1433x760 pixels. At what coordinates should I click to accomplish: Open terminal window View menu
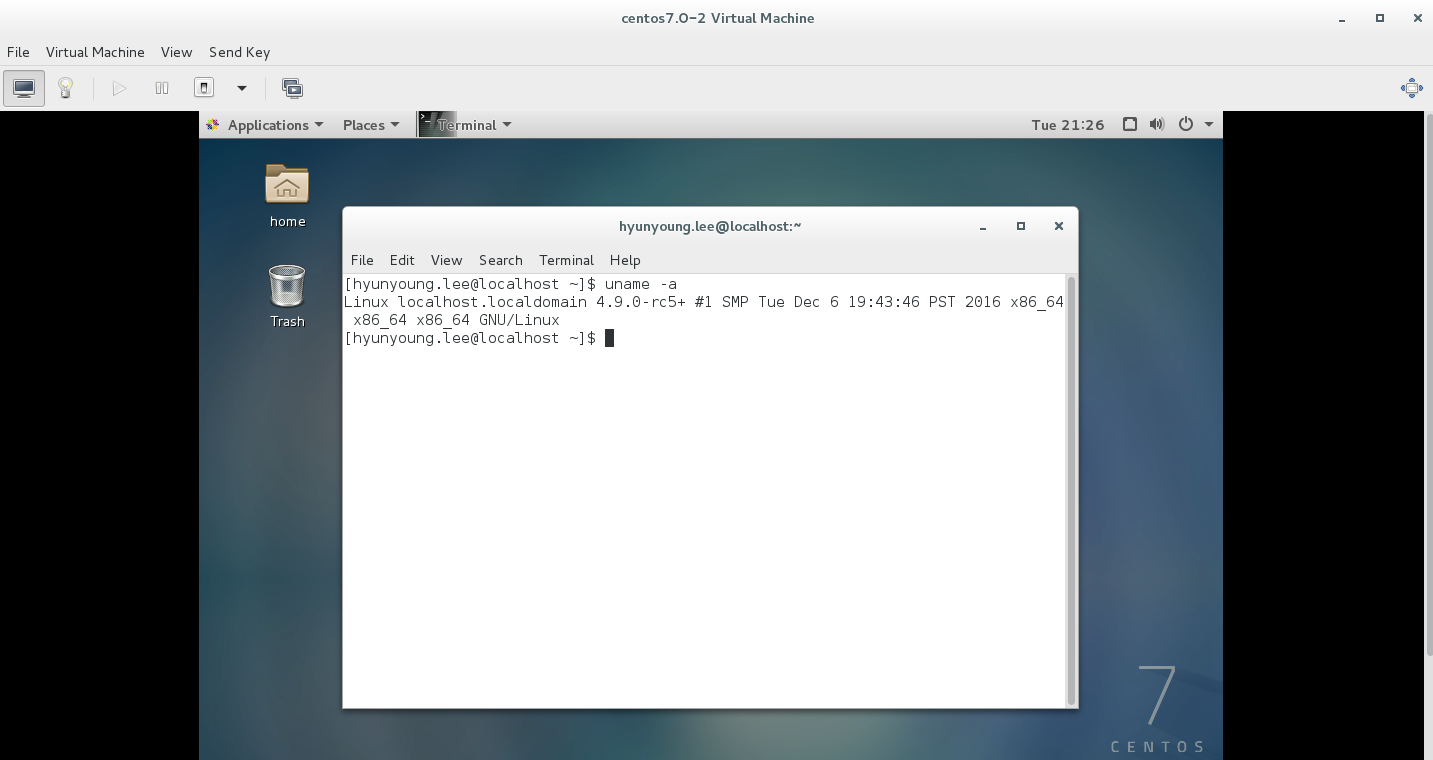[446, 260]
